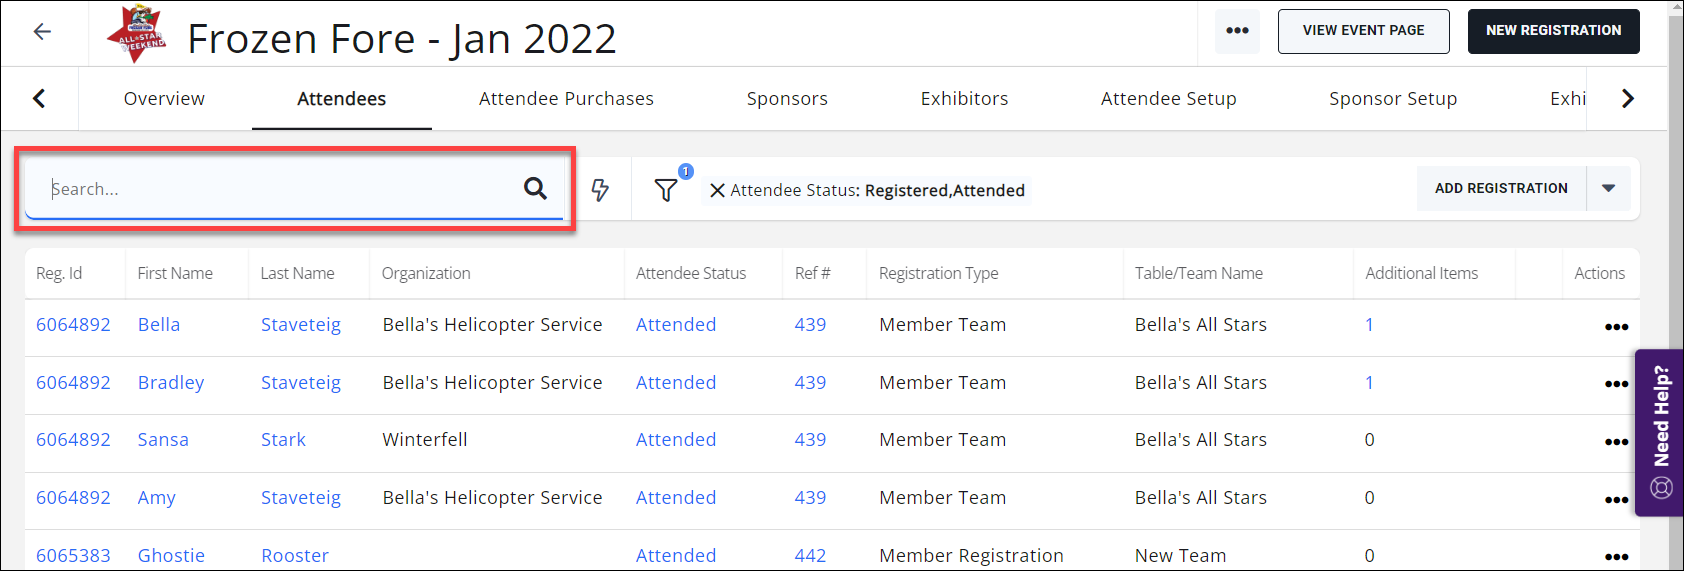Viewport: 1684px width, 571px height.
Task: Open the attendee filter funnel icon
Action: (x=666, y=190)
